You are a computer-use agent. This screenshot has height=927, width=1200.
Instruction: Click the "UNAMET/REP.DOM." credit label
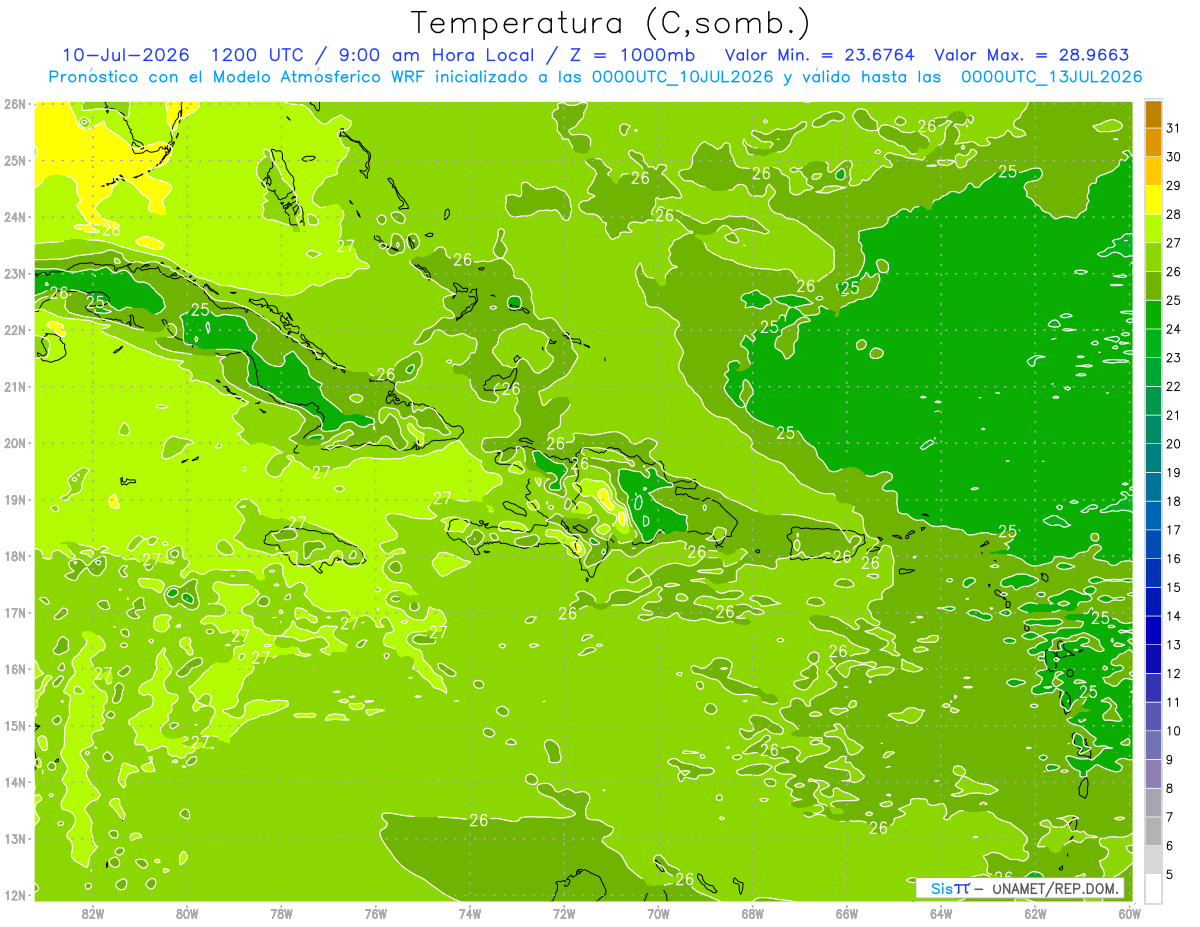click(x=1055, y=888)
